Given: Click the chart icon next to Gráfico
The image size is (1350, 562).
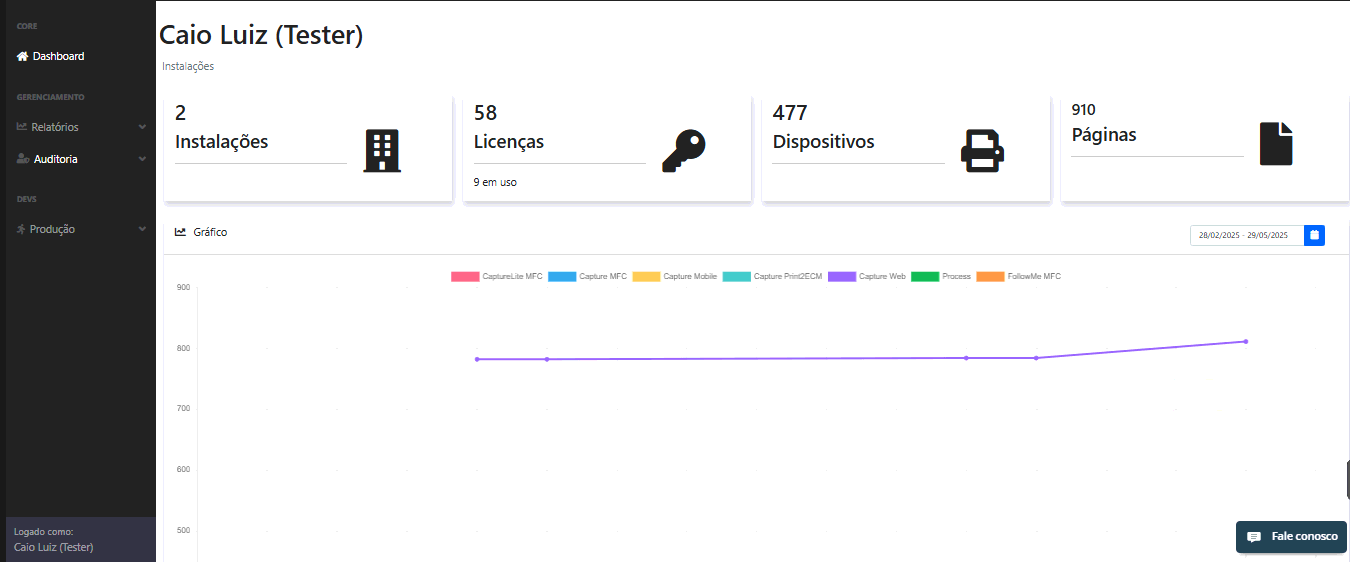Looking at the screenshot, I should pyautogui.click(x=180, y=232).
